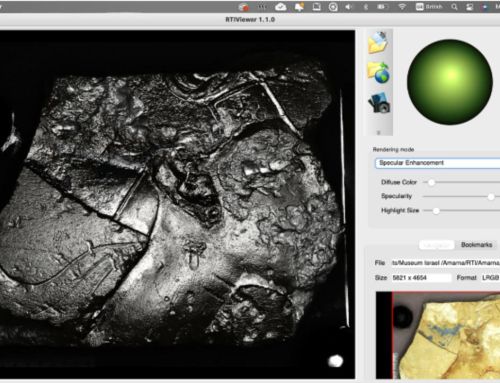Click the green light direction sphere
The image size is (500, 383).
[450, 82]
